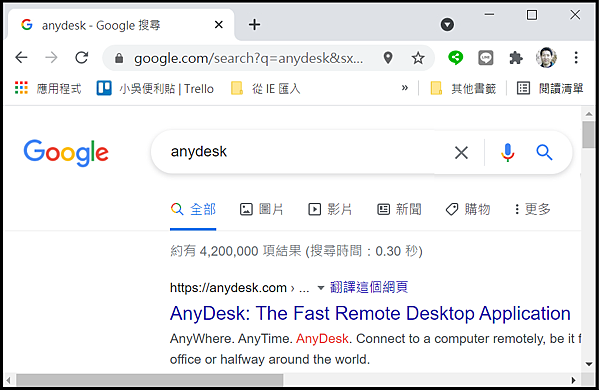Open the Extensions puzzle piece menu
600x392 pixels.
[516, 58]
